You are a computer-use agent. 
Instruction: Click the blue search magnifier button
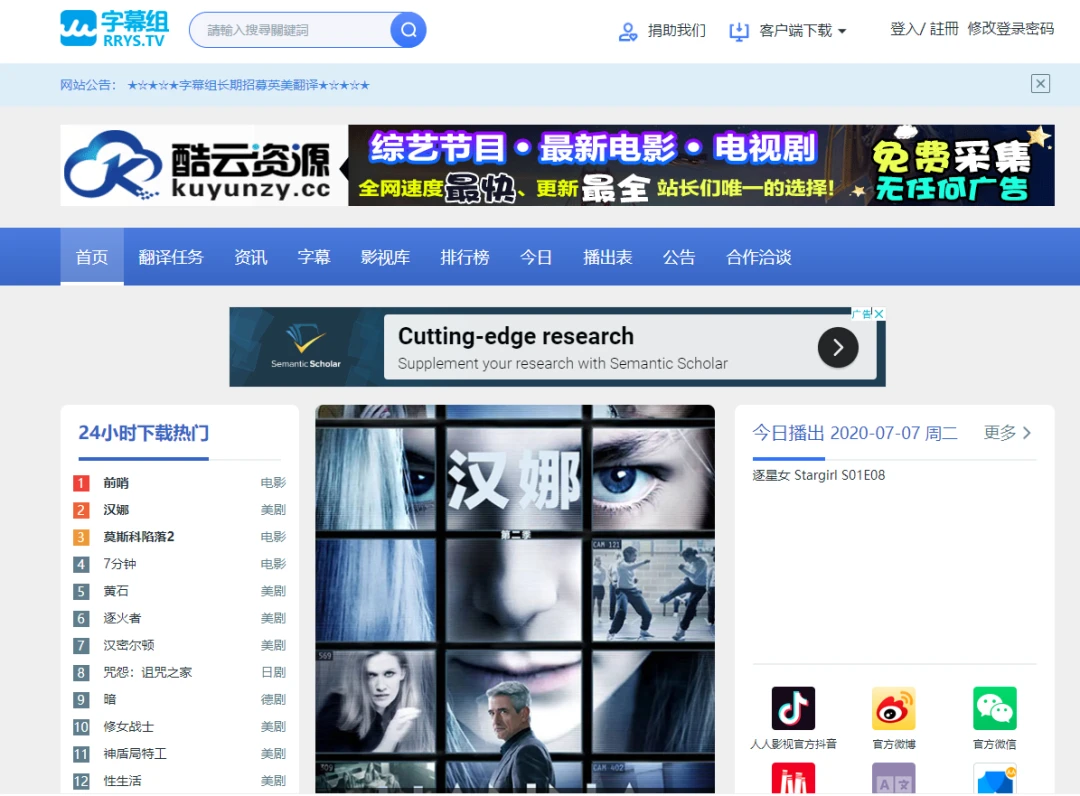pos(408,30)
